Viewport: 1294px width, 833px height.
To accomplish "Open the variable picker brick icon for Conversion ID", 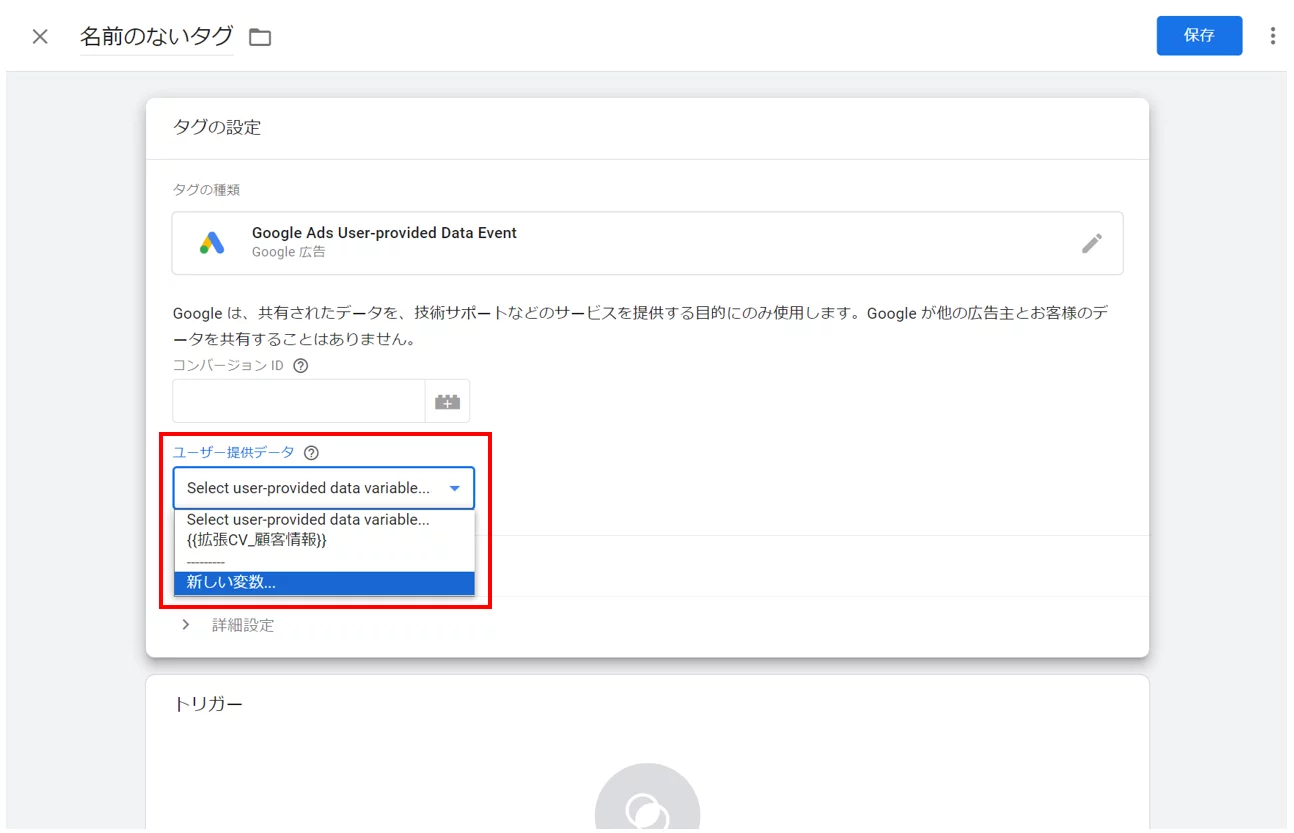I will point(447,400).
